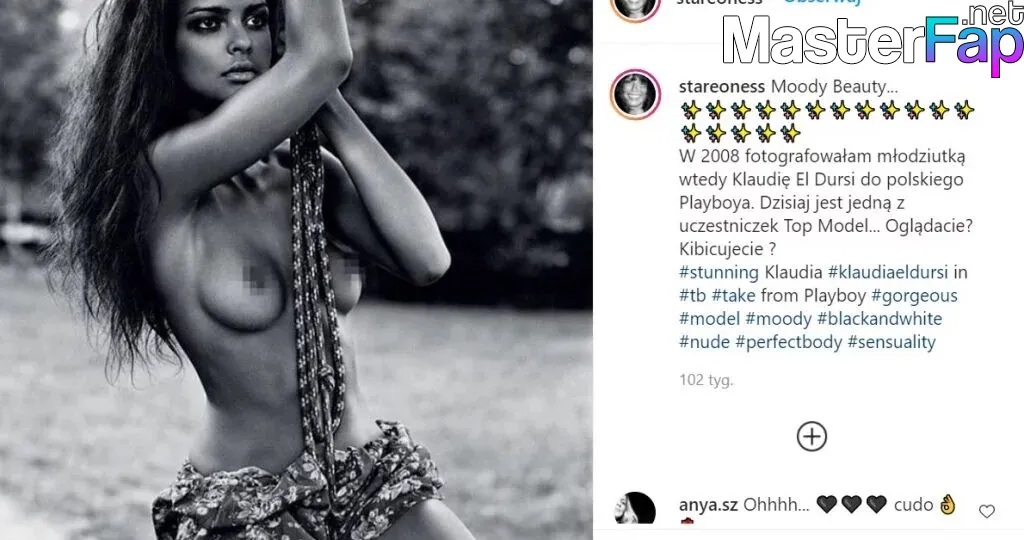Open the #blackandwhite hashtag
Screen dimensions: 1024x540
coord(880,319)
